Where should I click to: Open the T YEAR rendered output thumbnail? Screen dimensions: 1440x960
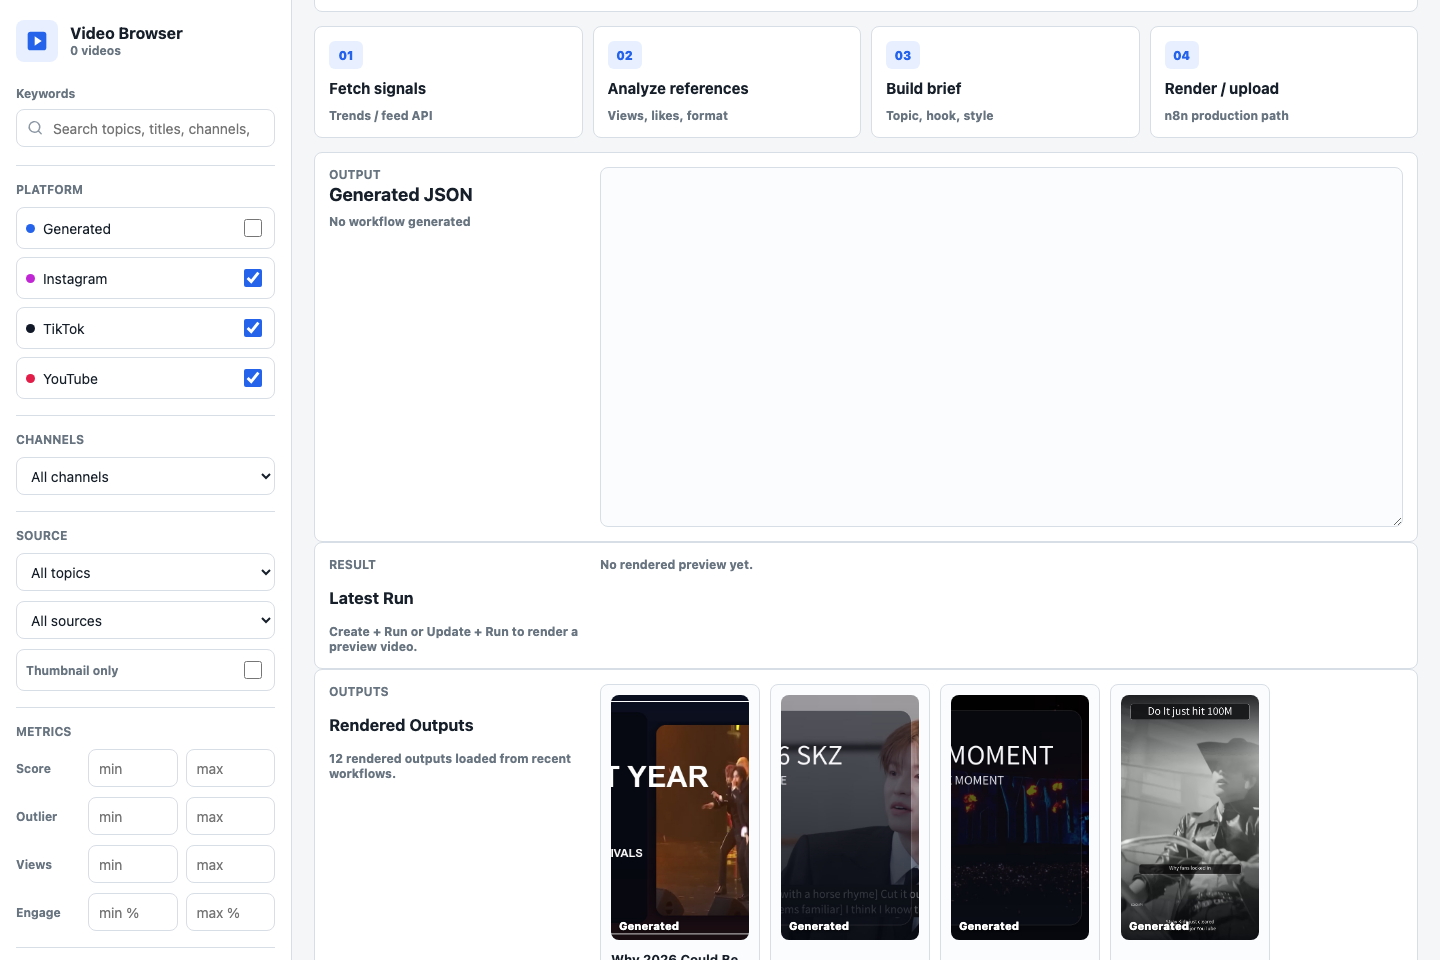click(x=680, y=817)
